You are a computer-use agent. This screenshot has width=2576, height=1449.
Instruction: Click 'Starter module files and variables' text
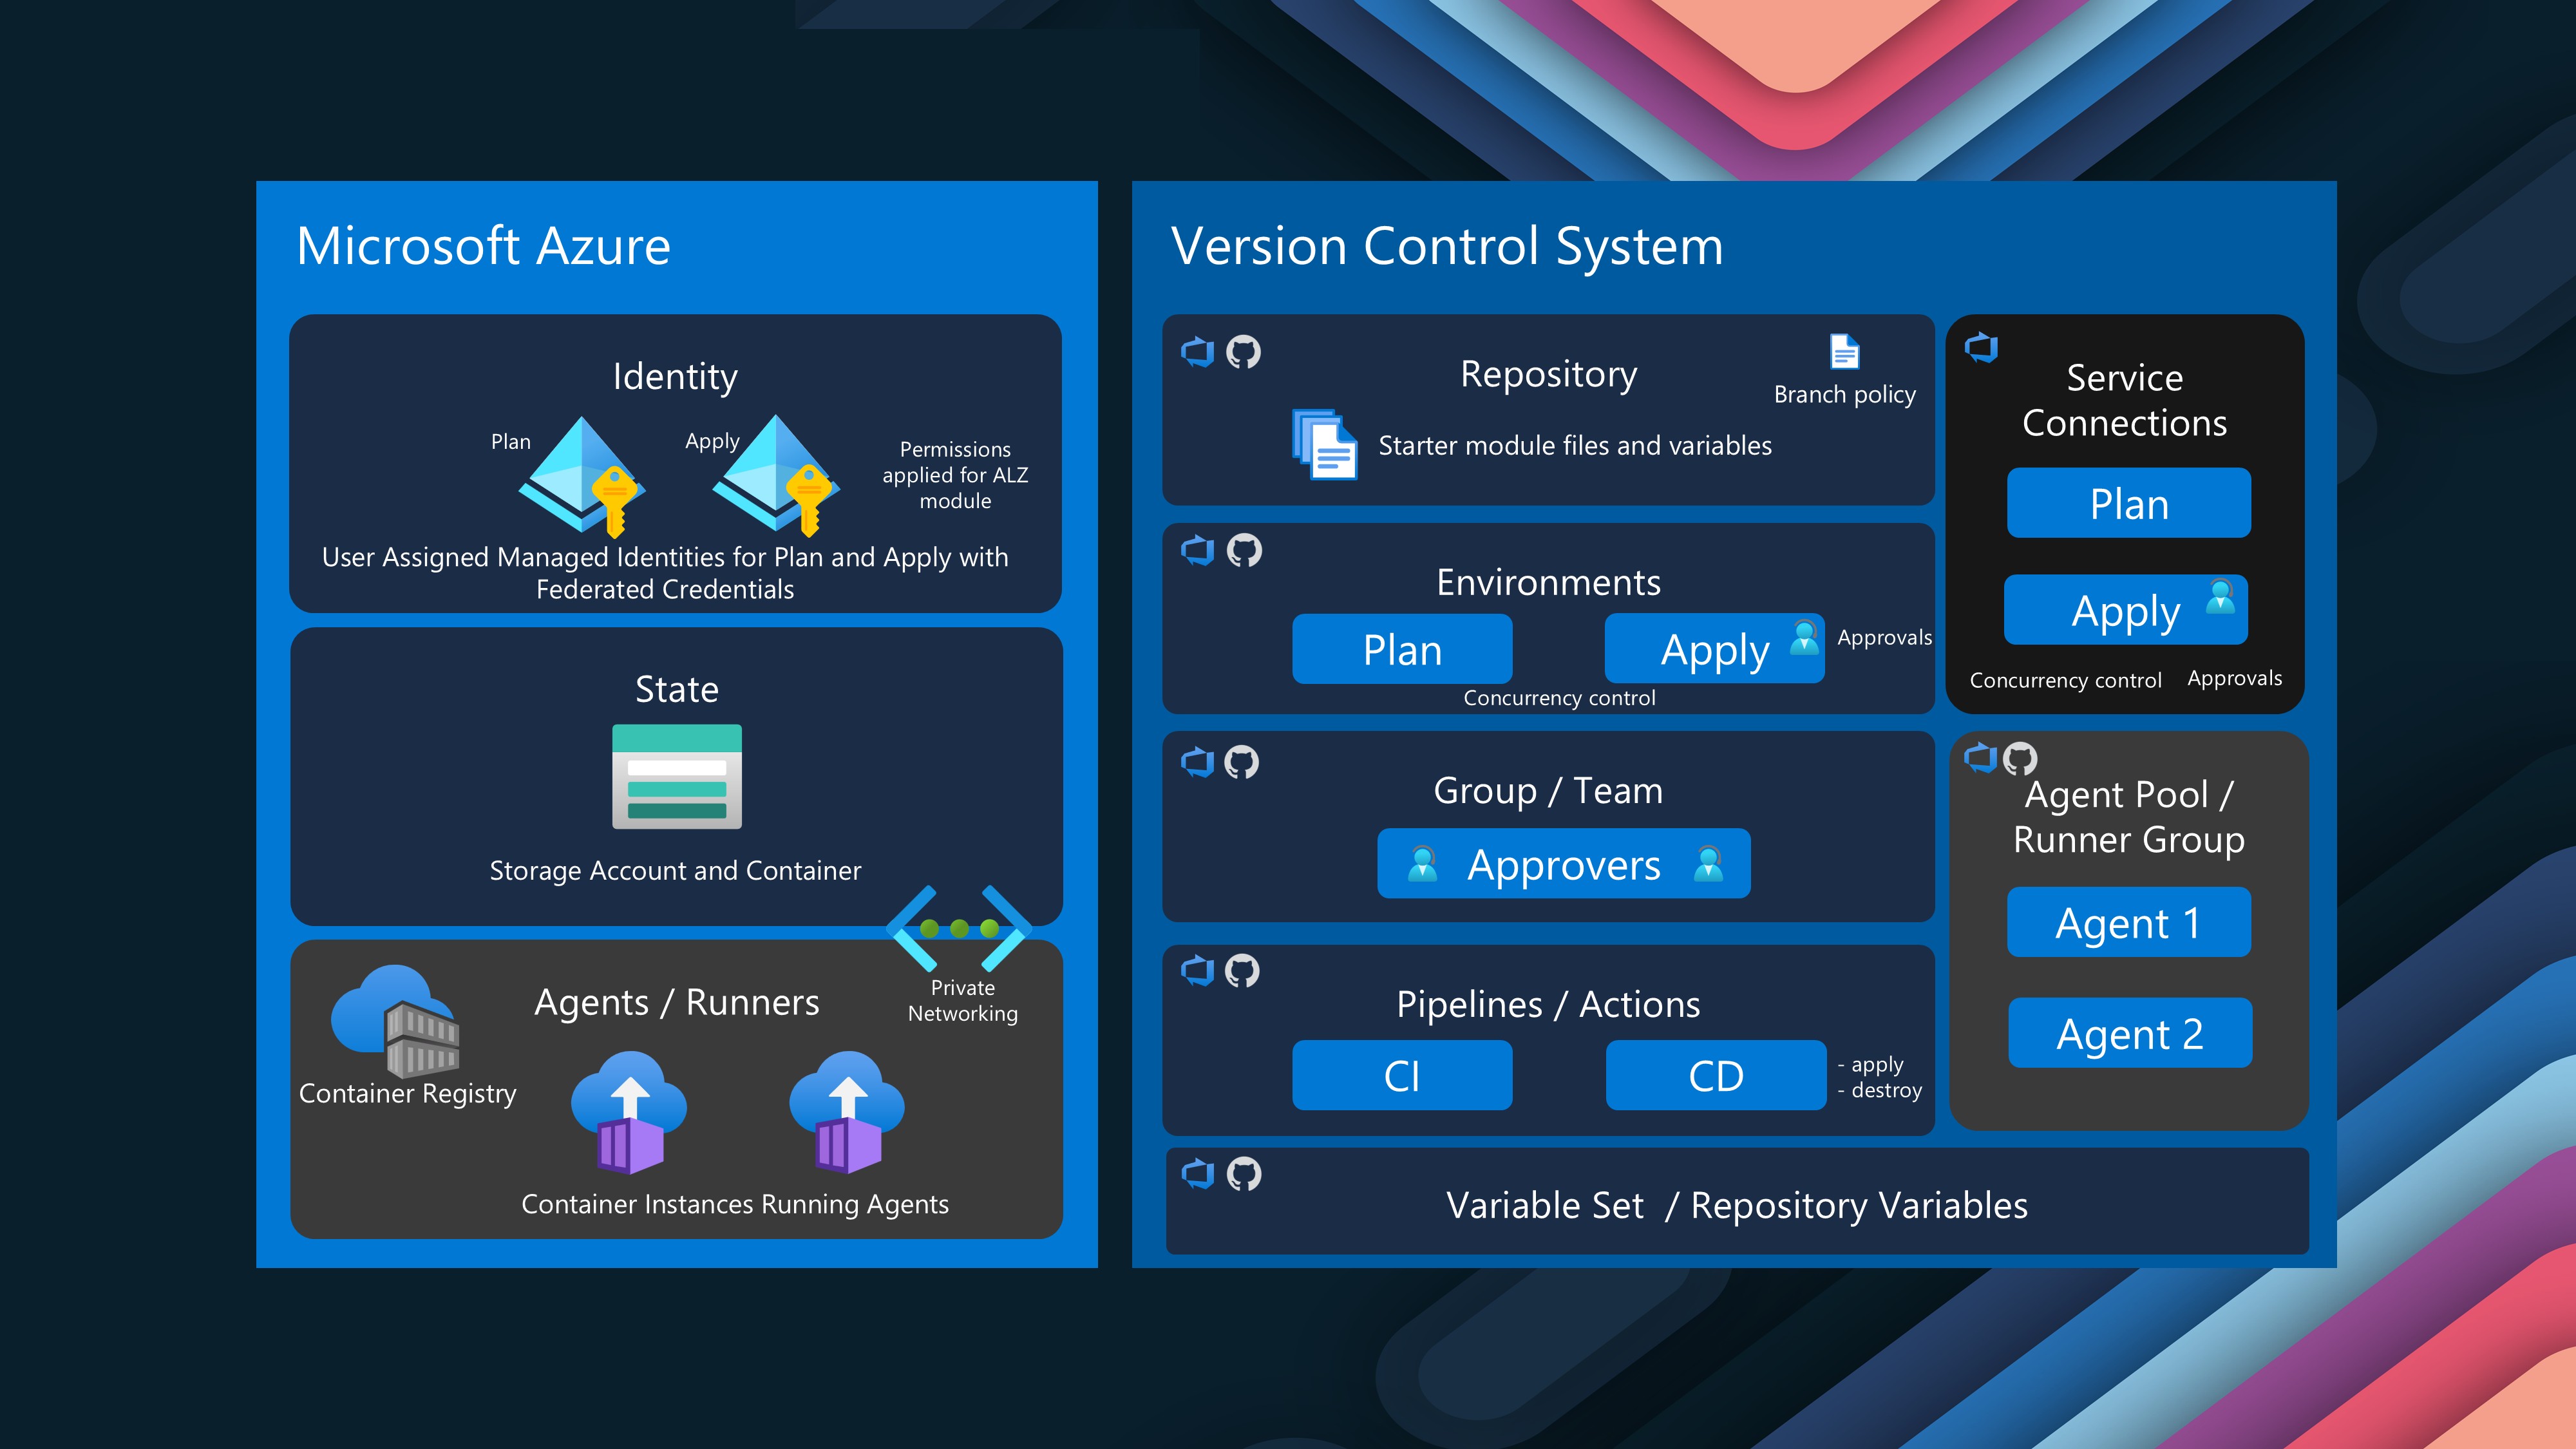1575,445
